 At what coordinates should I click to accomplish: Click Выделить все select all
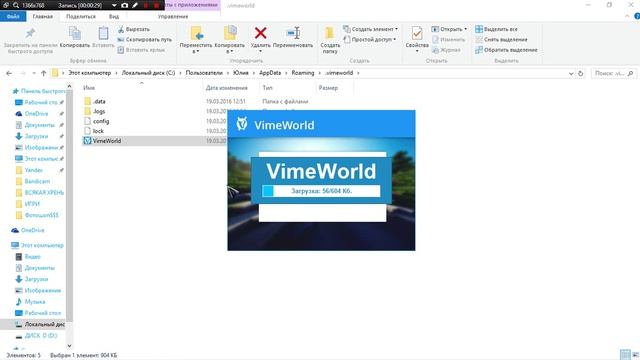pos(496,29)
